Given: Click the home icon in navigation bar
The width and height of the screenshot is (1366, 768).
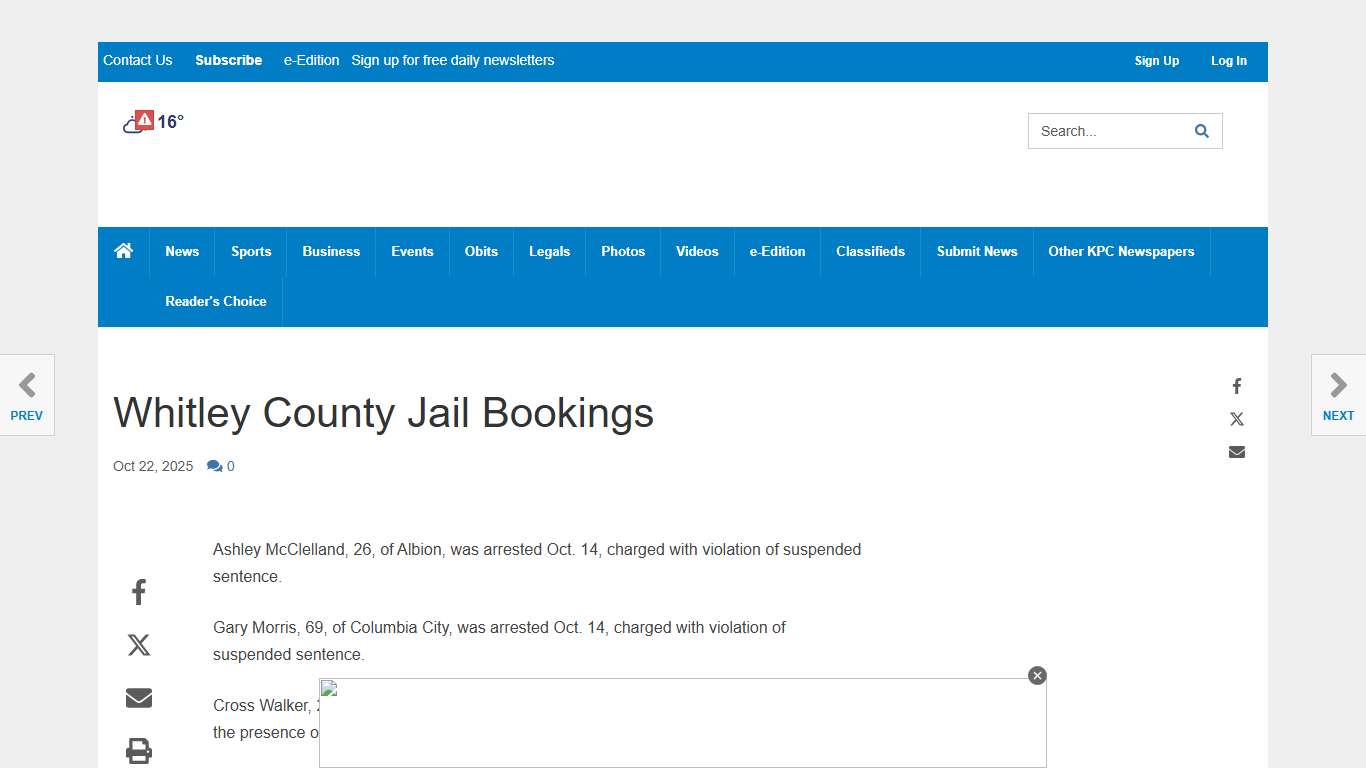Looking at the screenshot, I should [124, 251].
